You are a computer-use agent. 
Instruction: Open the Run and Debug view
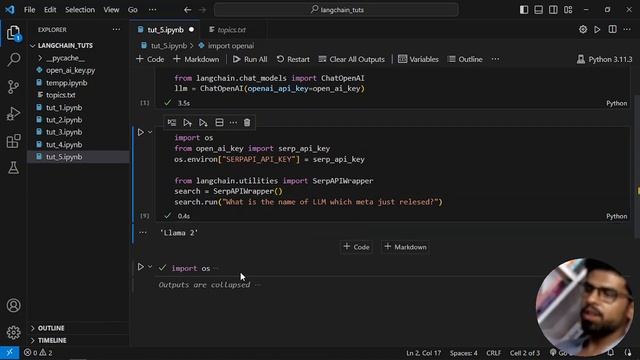(x=13, y=114)
